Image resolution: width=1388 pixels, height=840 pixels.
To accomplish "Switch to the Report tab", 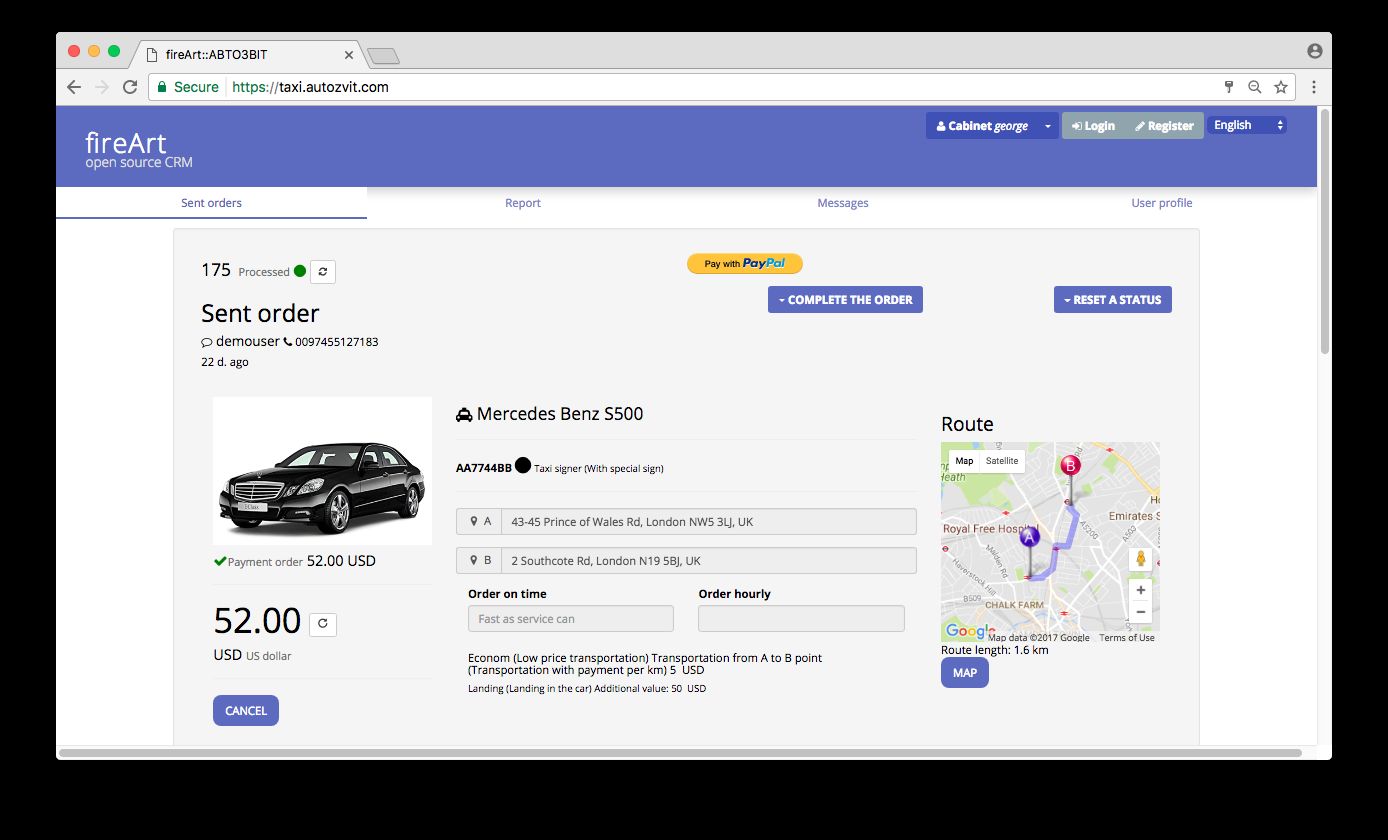I will pyautogui.click(x=522, y=203).
